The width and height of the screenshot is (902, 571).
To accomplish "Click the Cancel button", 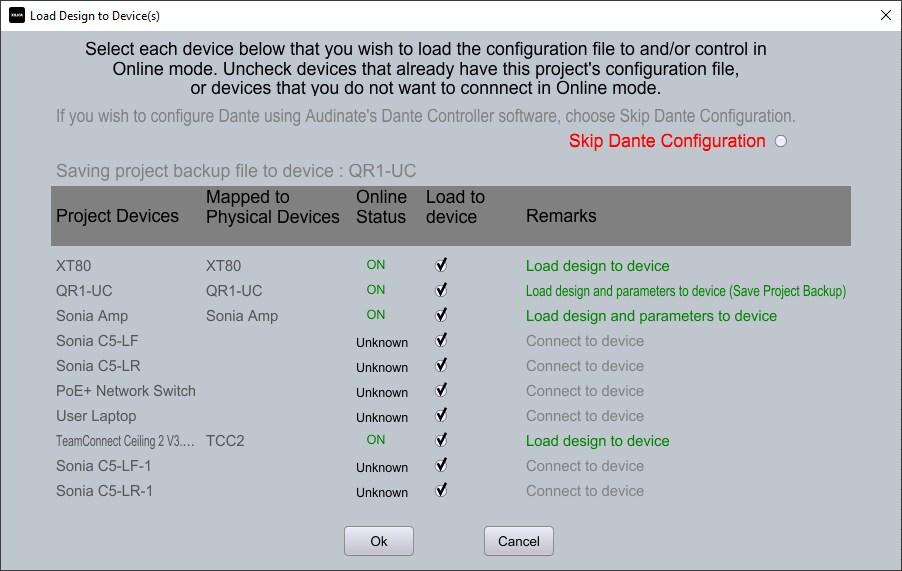I will [x=518, y=541].
